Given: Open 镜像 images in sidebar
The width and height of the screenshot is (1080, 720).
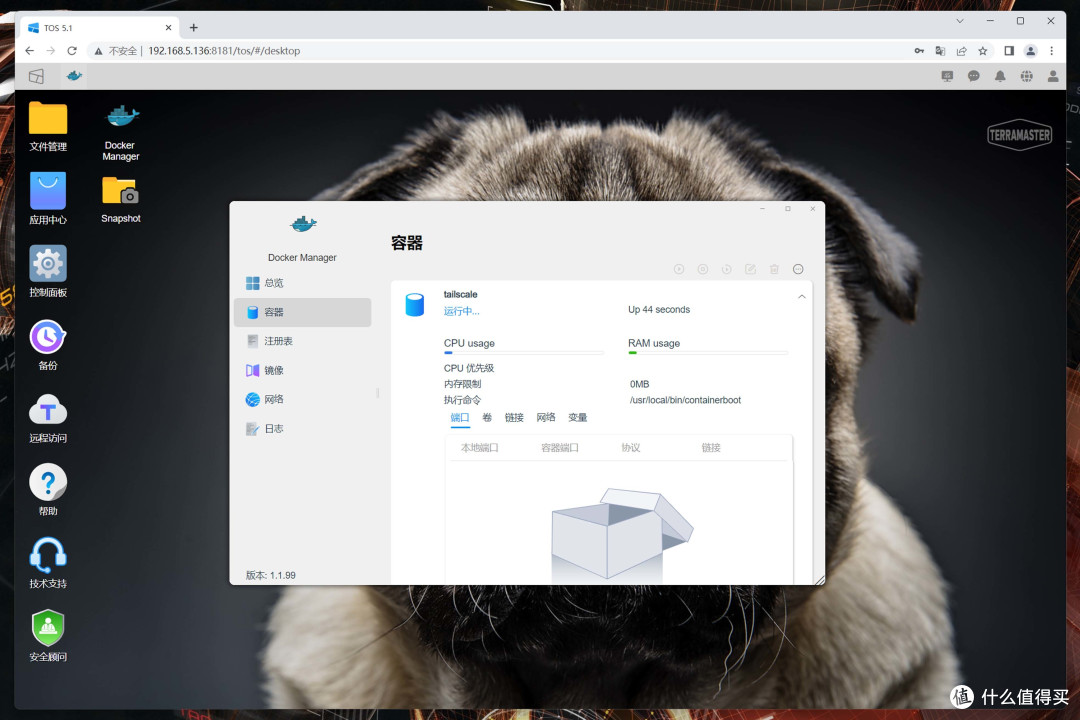Looking at the screenshot, I should click(x=302, y=370).
